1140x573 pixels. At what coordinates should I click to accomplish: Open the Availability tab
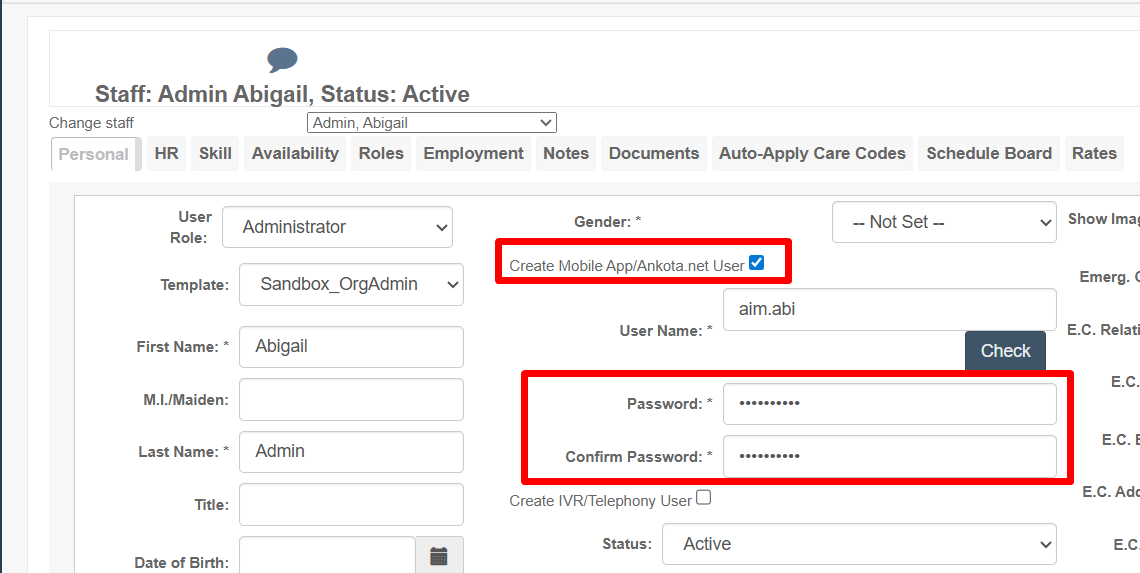point(295,153)
